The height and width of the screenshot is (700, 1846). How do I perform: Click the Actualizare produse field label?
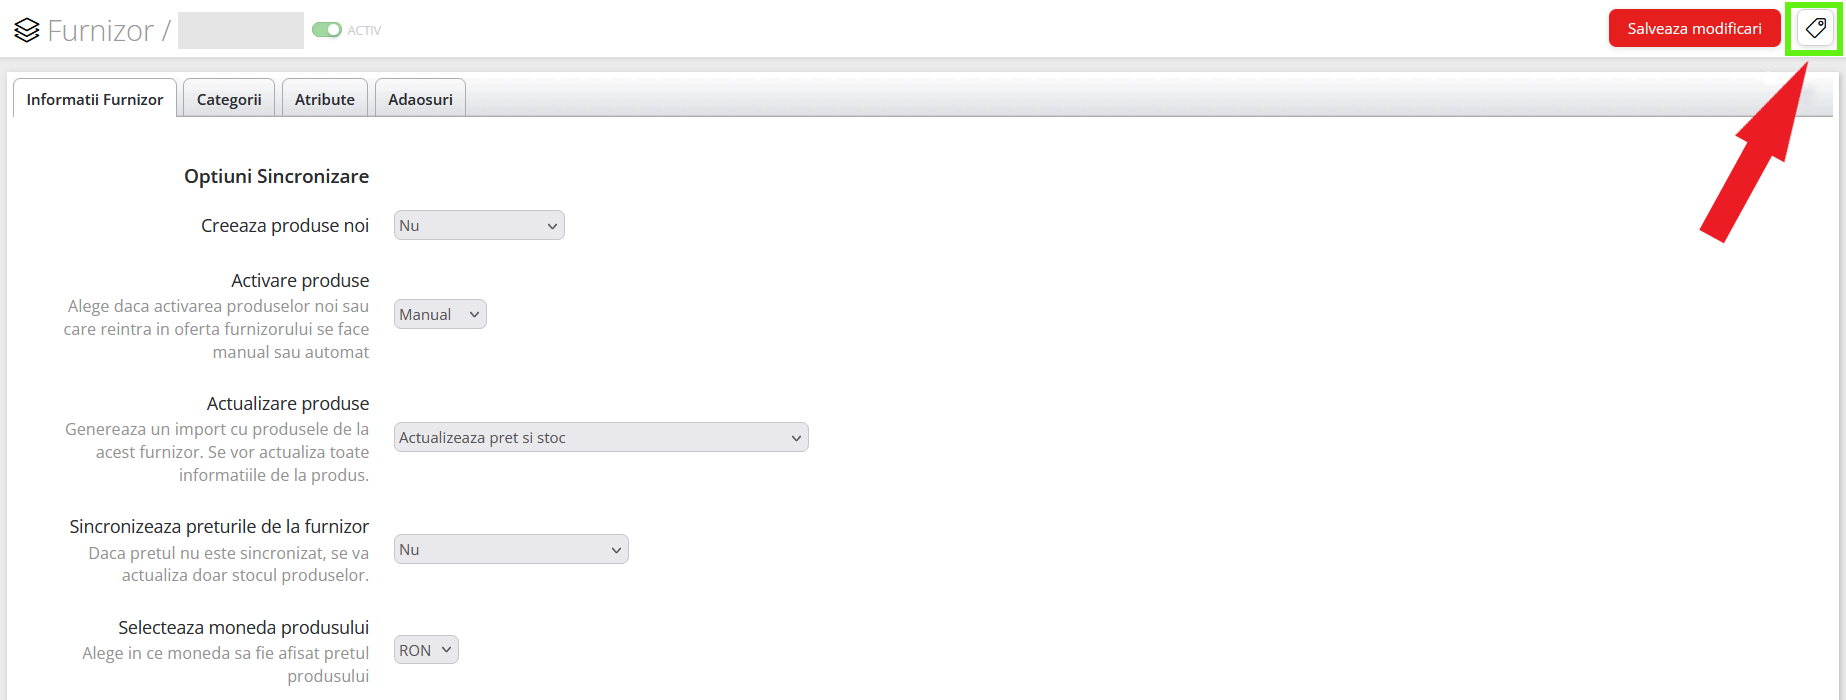click(288, 404)
